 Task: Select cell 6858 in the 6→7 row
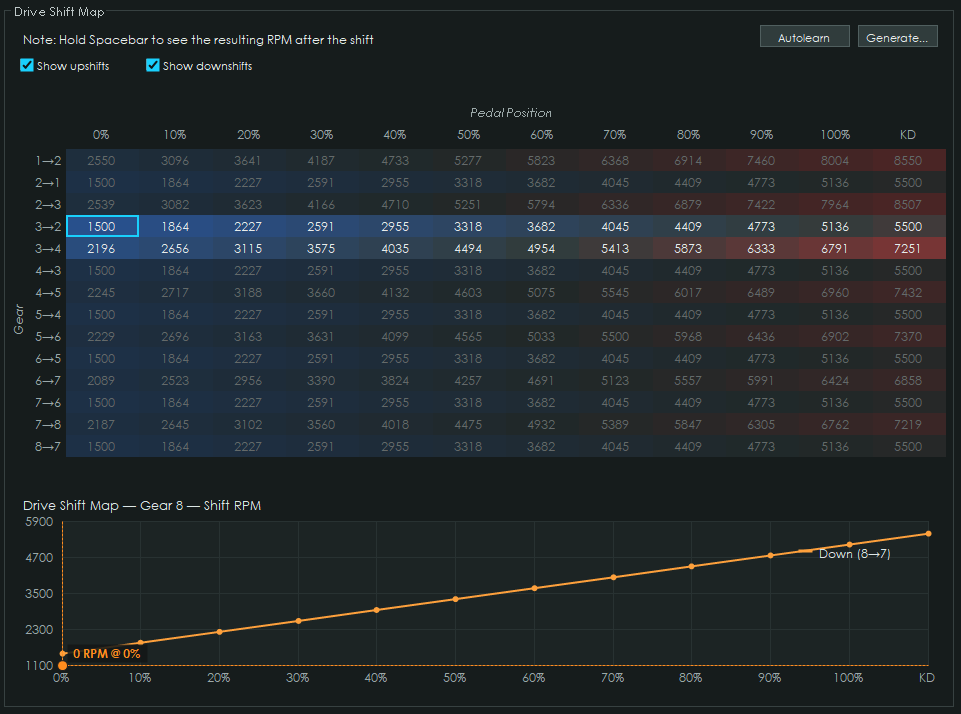coord(908,381)
